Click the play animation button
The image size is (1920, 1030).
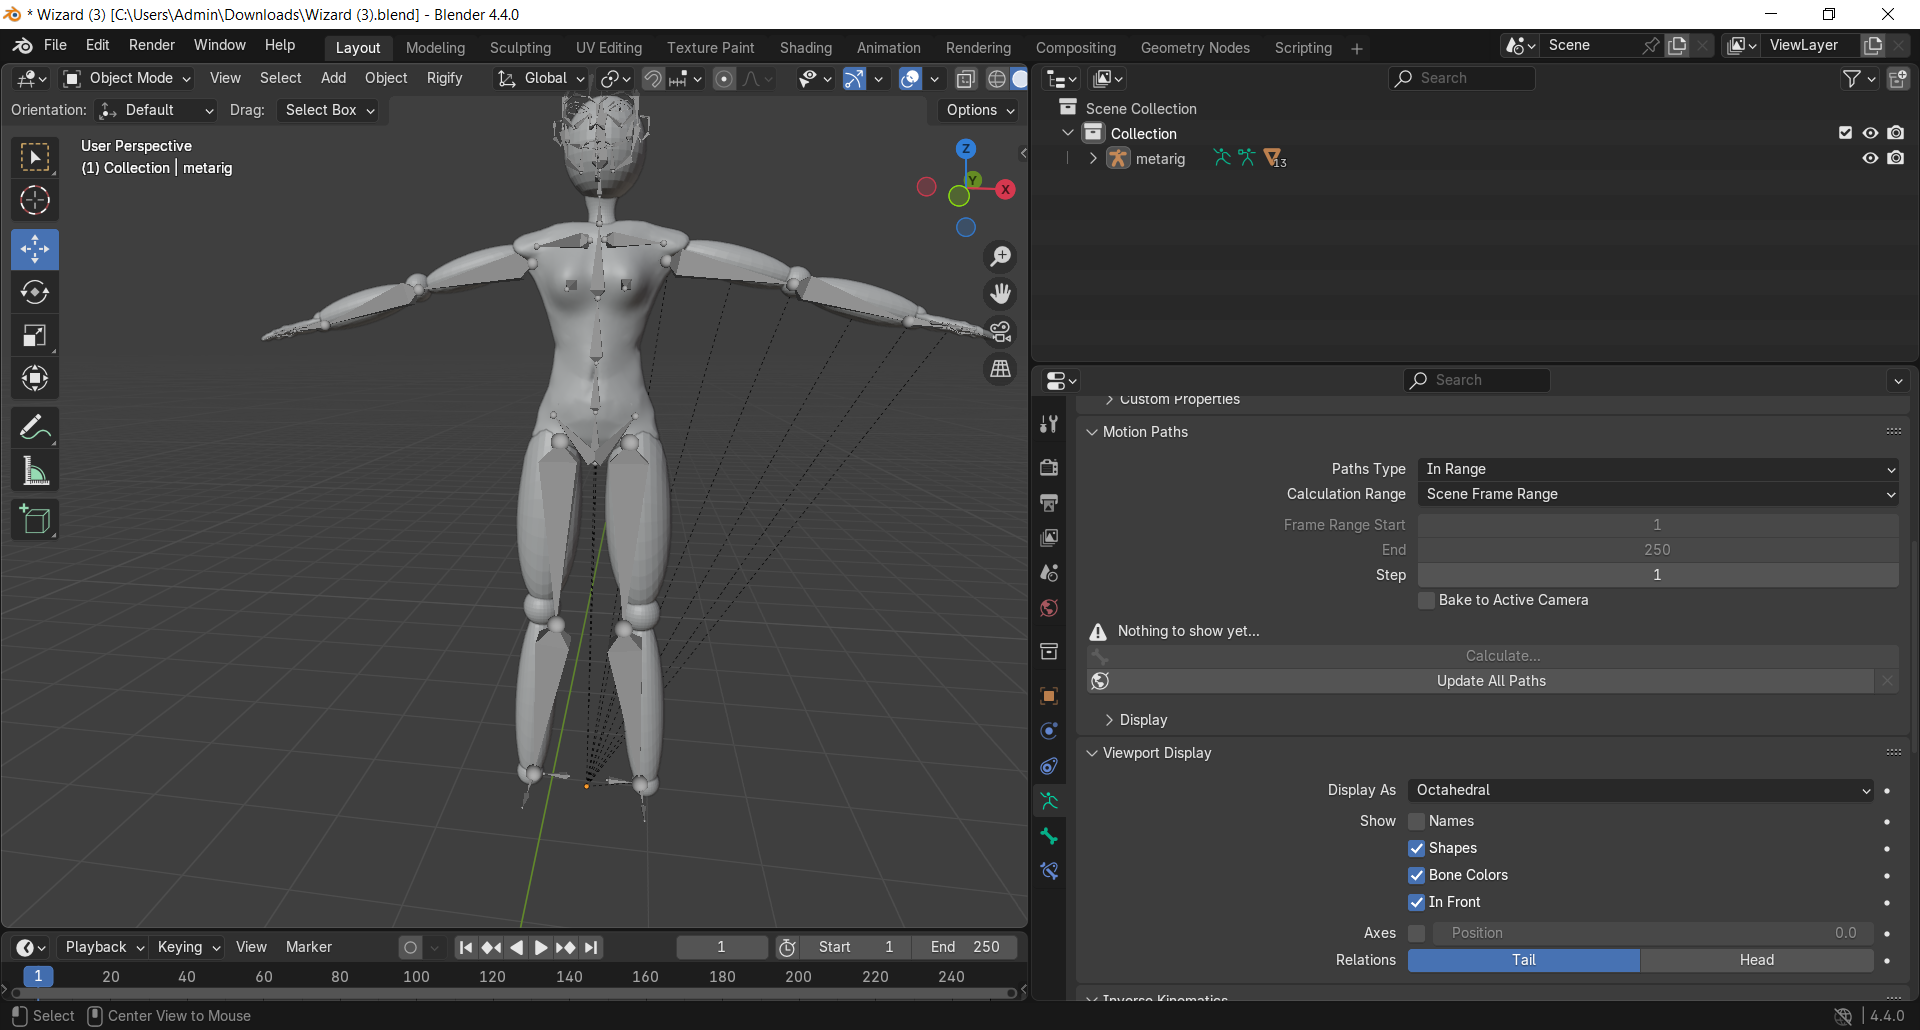[541, 947]
